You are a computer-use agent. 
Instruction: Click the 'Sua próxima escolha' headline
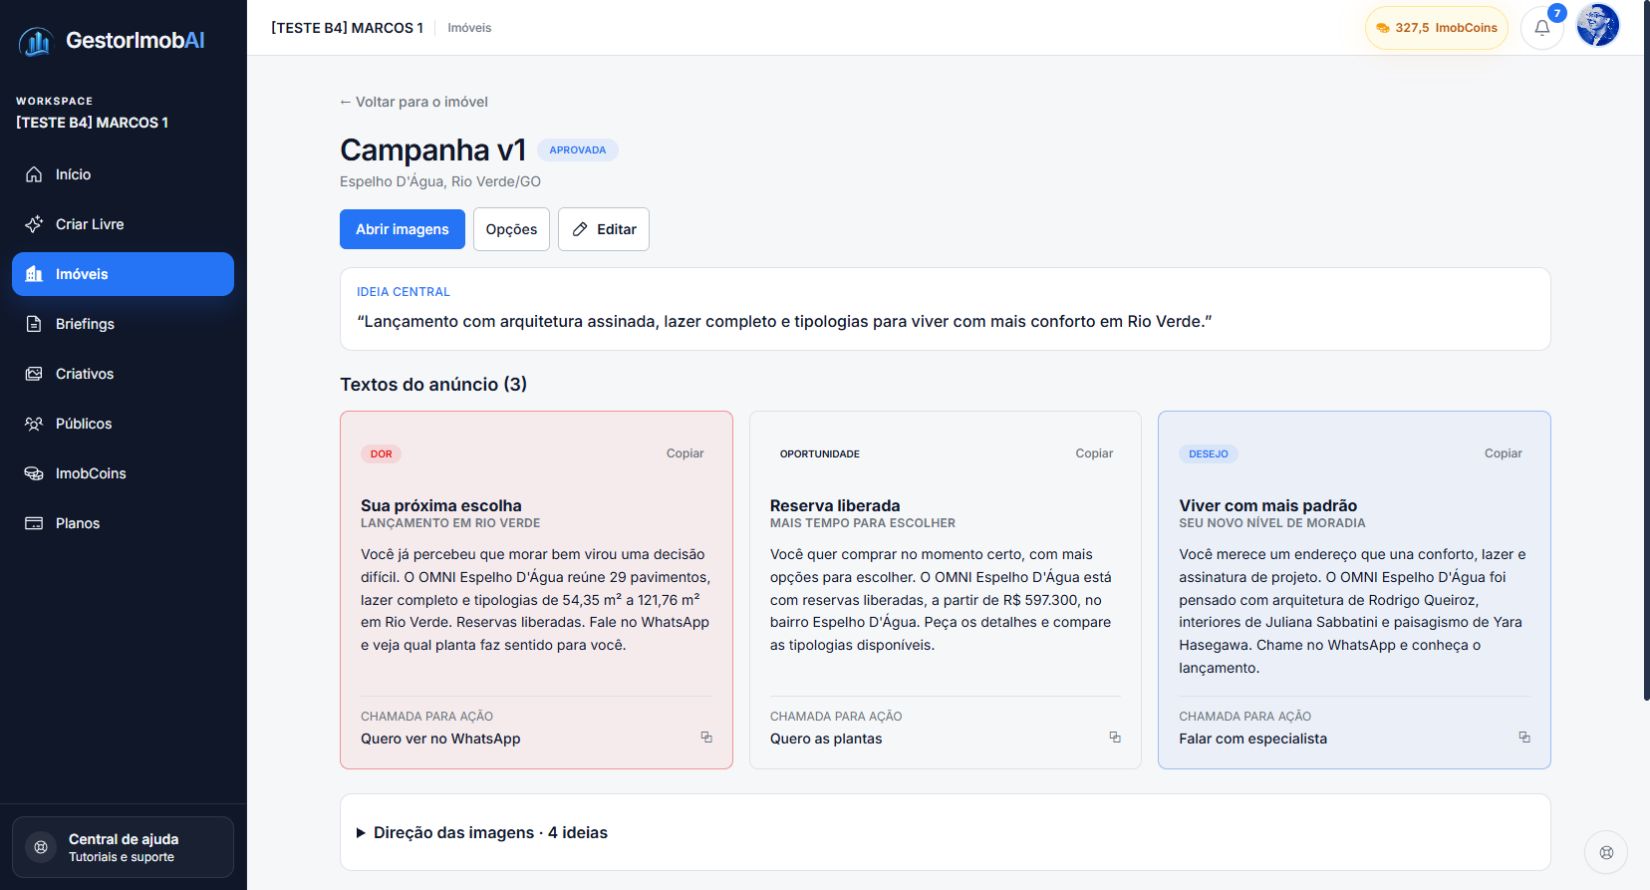[441, 505]
